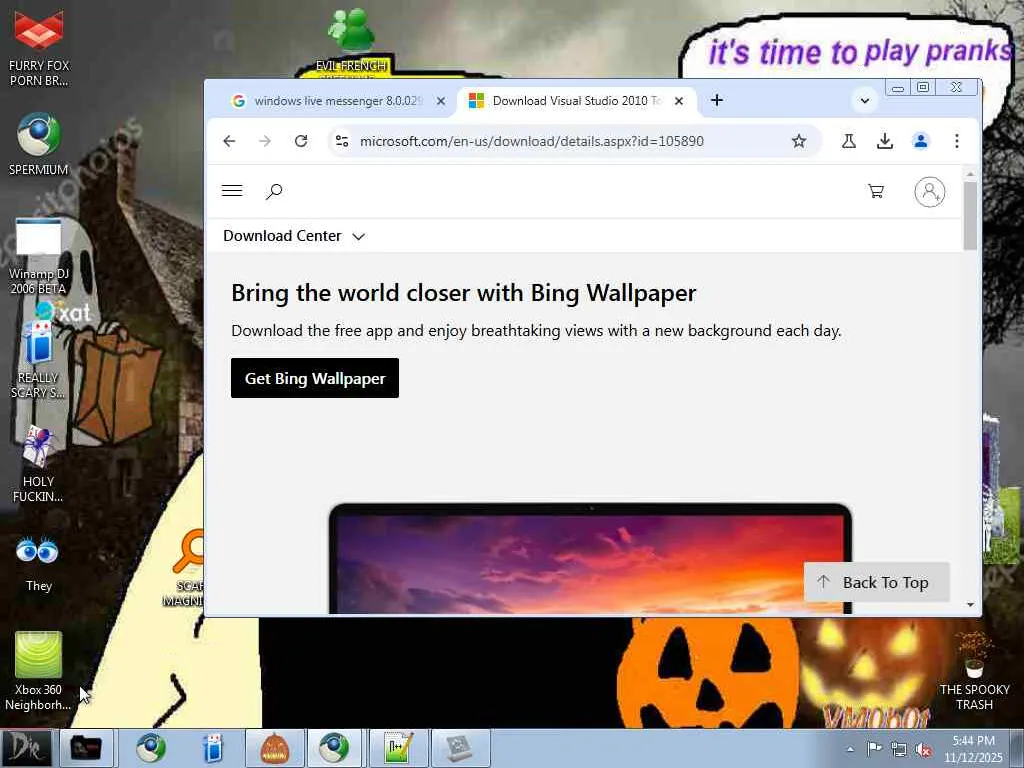Go back to the previous page in browser

point(229,141)
